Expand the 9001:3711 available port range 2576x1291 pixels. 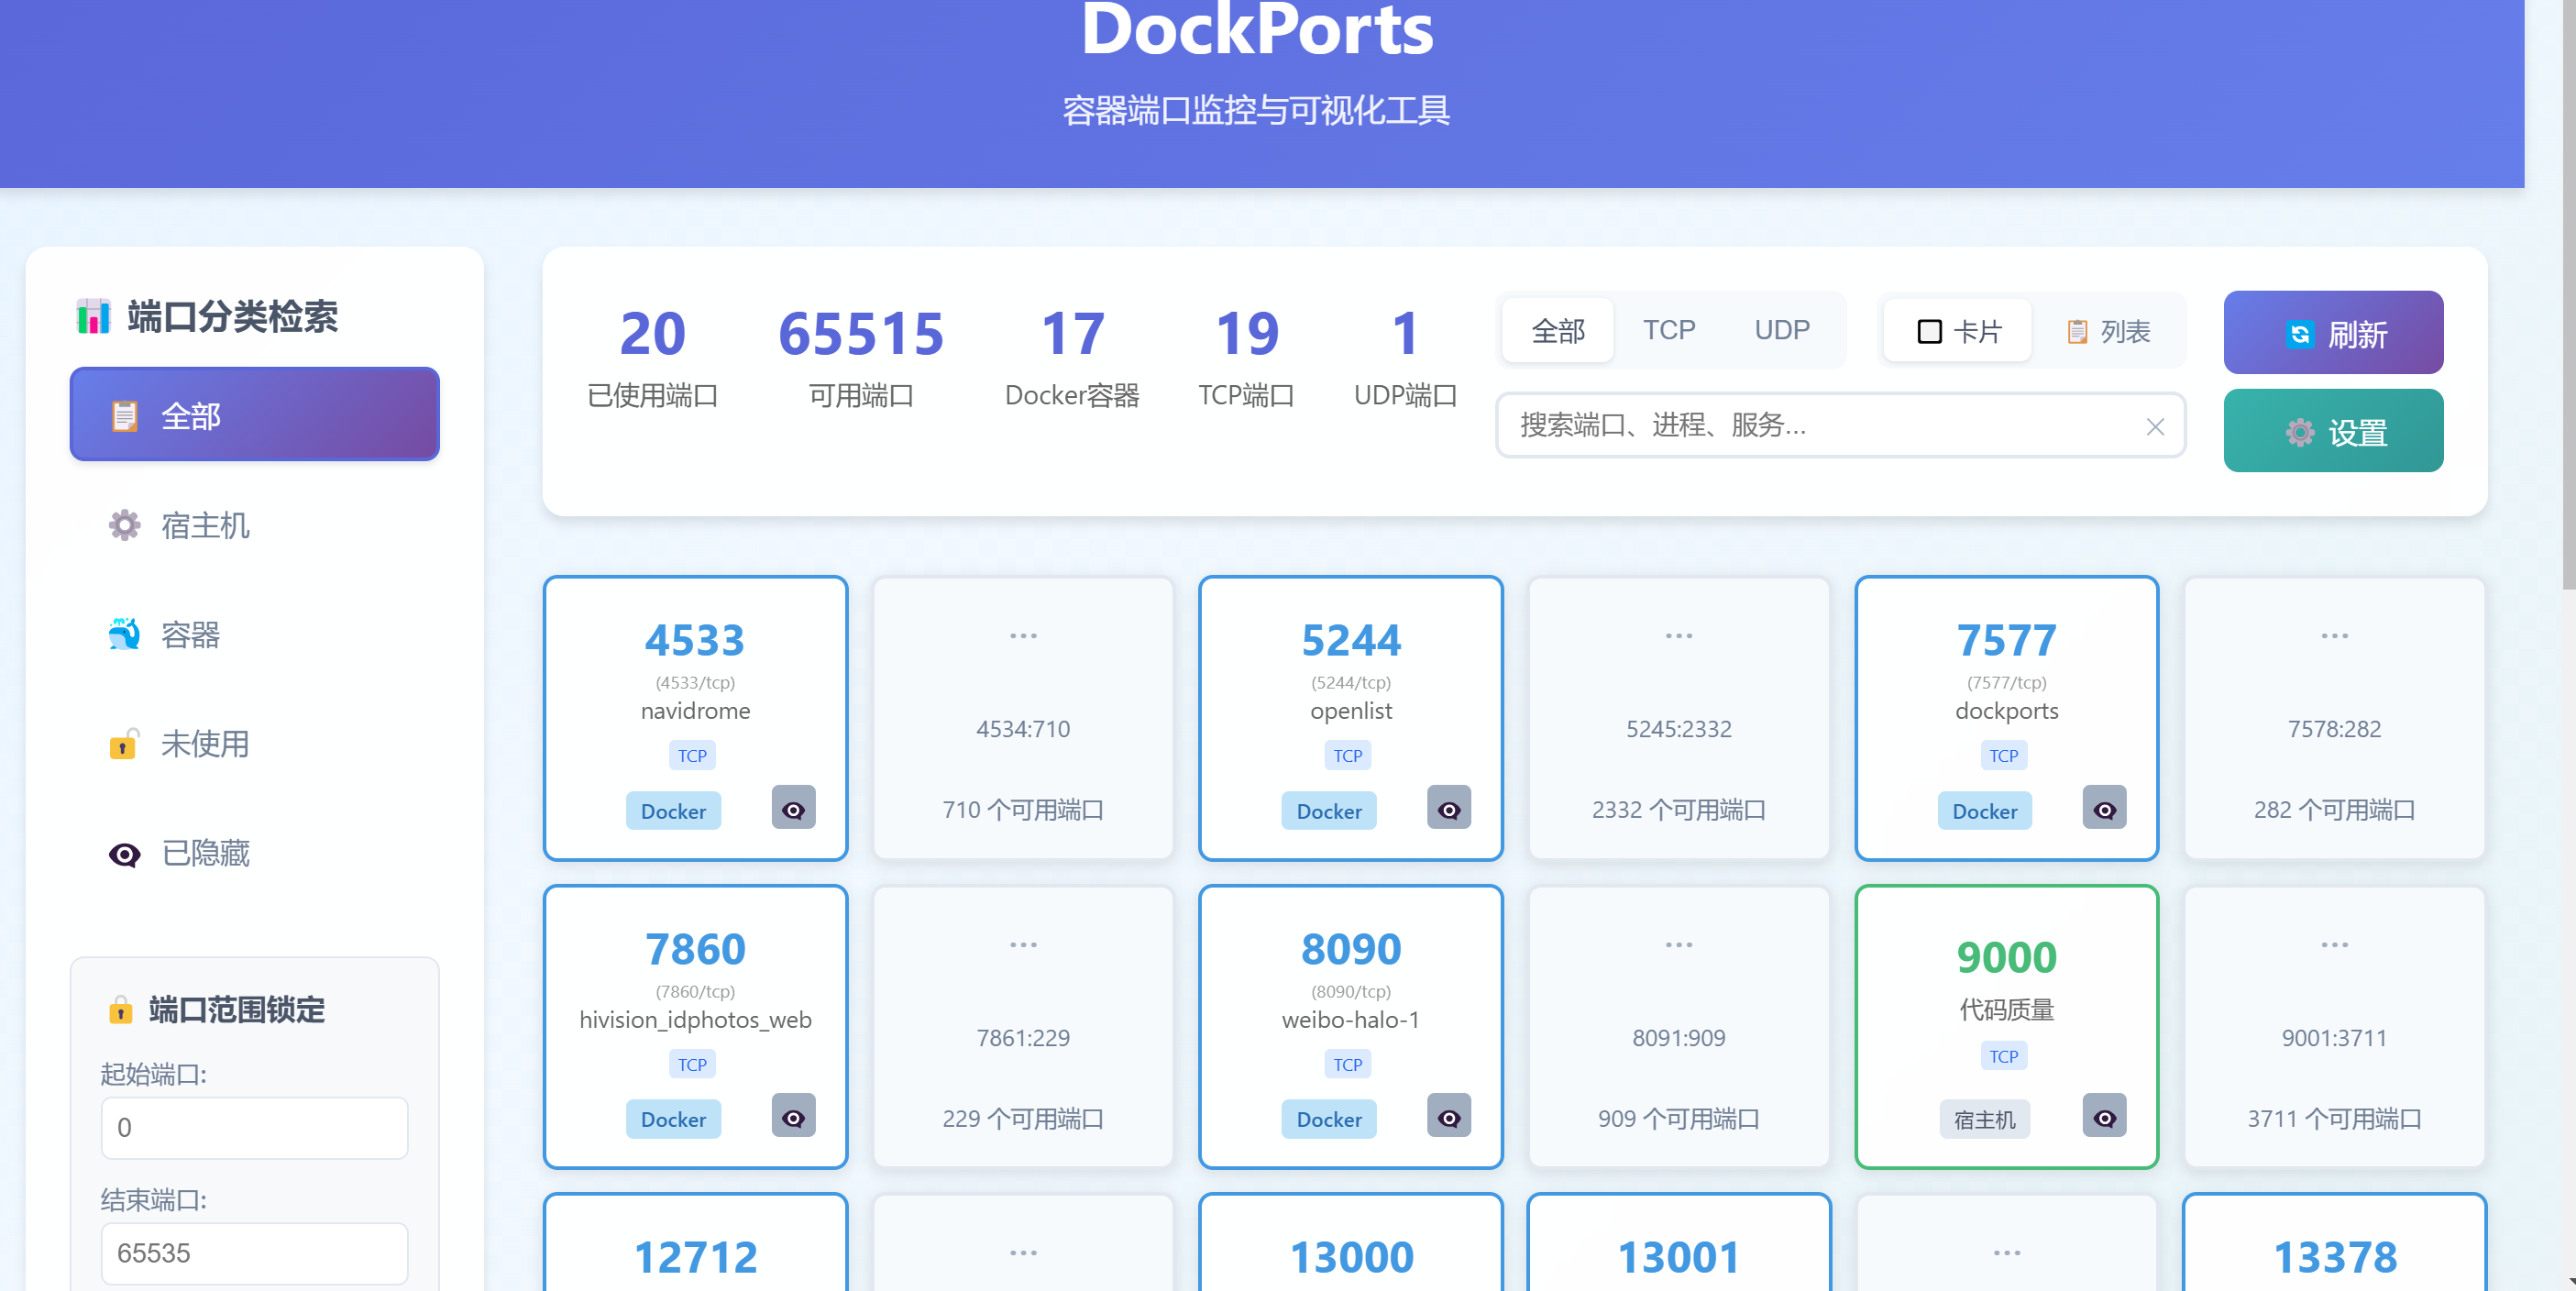pos(2334,1026)
